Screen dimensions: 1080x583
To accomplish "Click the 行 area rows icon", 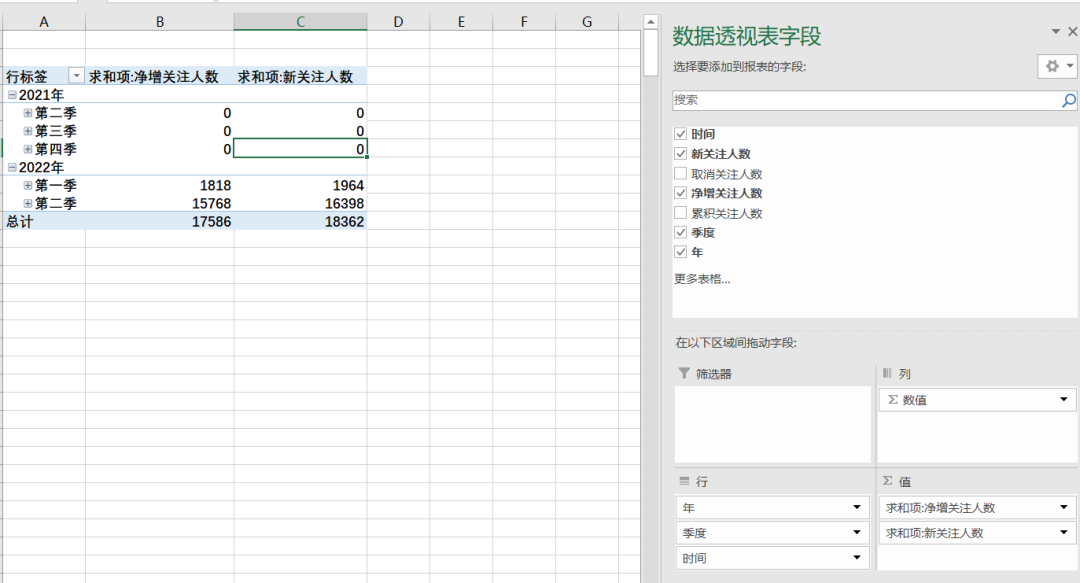I will (x=684, y=481).
